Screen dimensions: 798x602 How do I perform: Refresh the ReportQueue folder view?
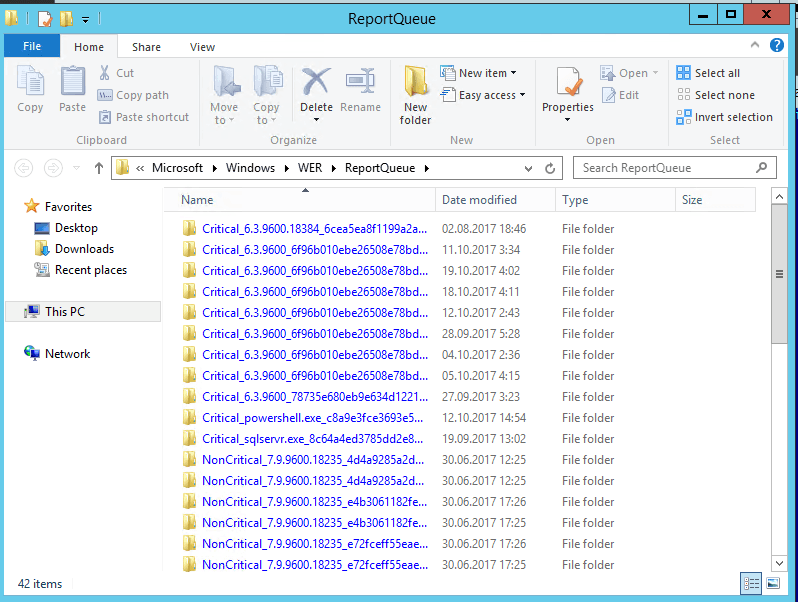(550, 168)
